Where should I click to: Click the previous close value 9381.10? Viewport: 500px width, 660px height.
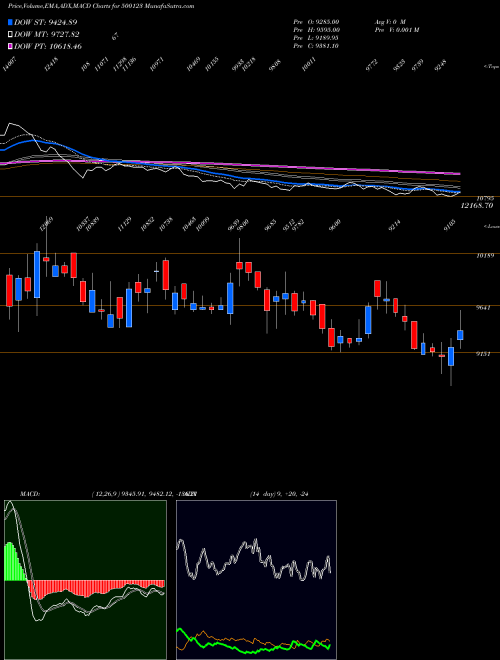pos(327,46)
